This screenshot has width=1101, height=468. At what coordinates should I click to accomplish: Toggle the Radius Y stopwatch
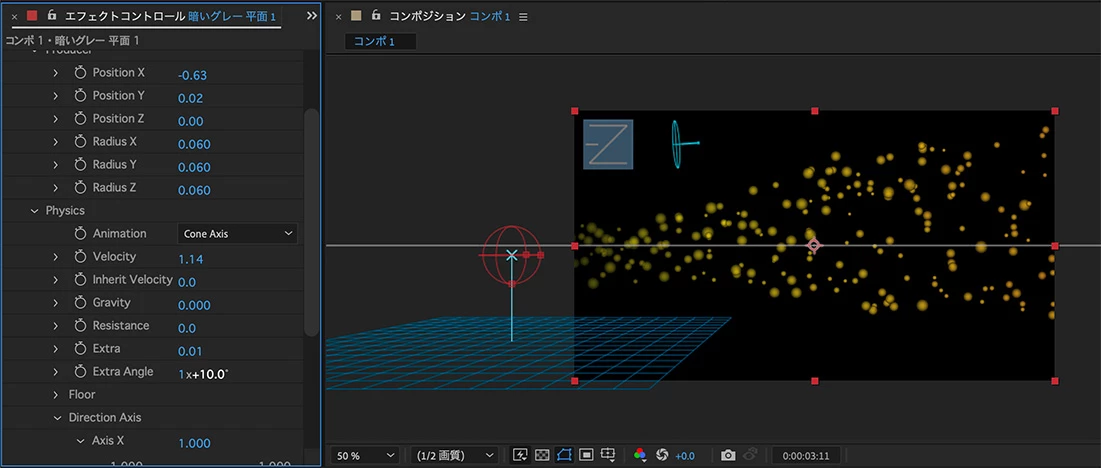click(x=80, y=165)
